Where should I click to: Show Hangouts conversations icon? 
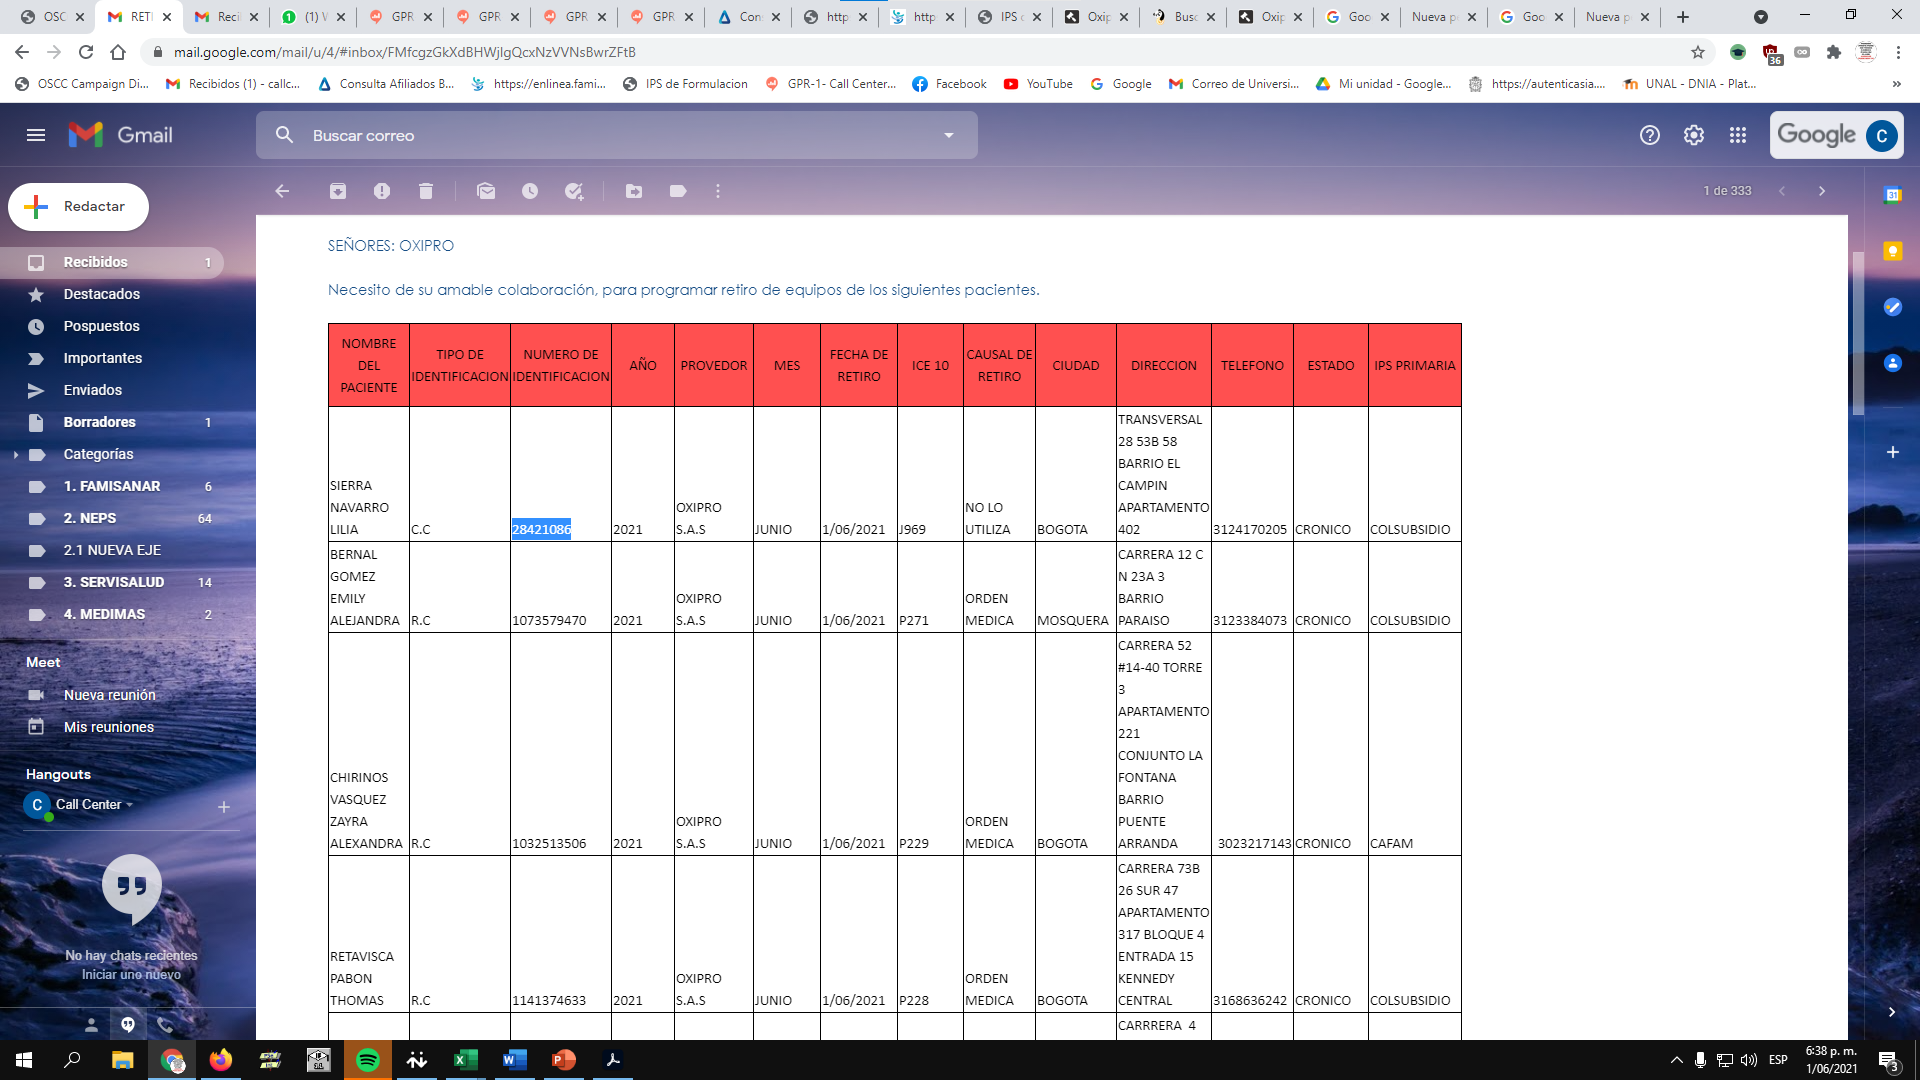click(x=128, y=1025)
